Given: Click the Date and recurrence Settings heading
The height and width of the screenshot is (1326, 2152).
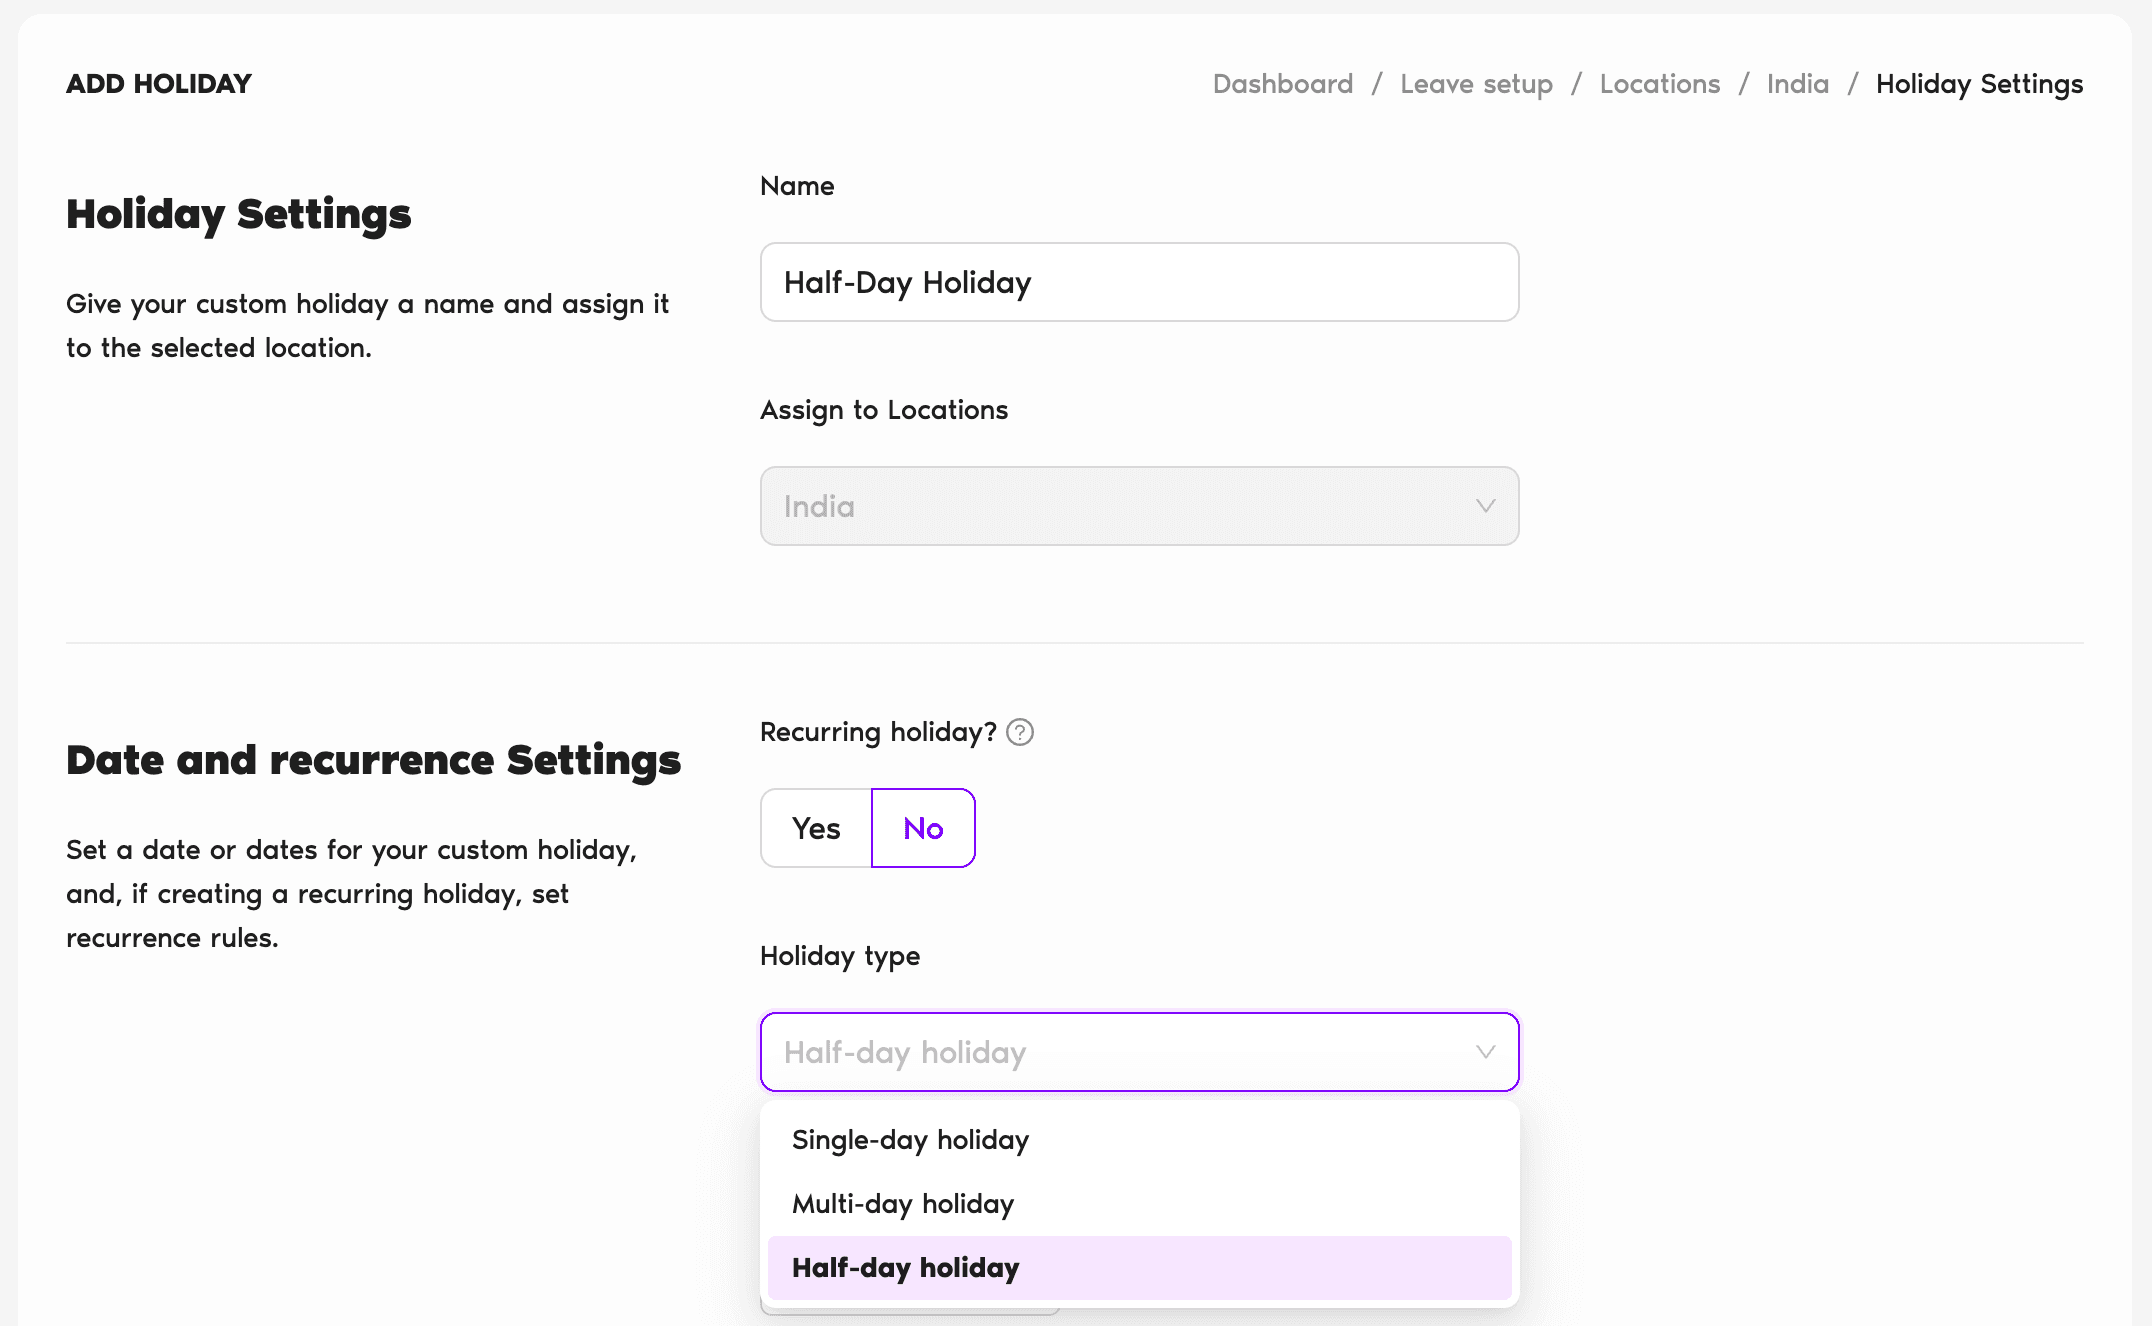Looking at the screenshot, I should (373, 760).
